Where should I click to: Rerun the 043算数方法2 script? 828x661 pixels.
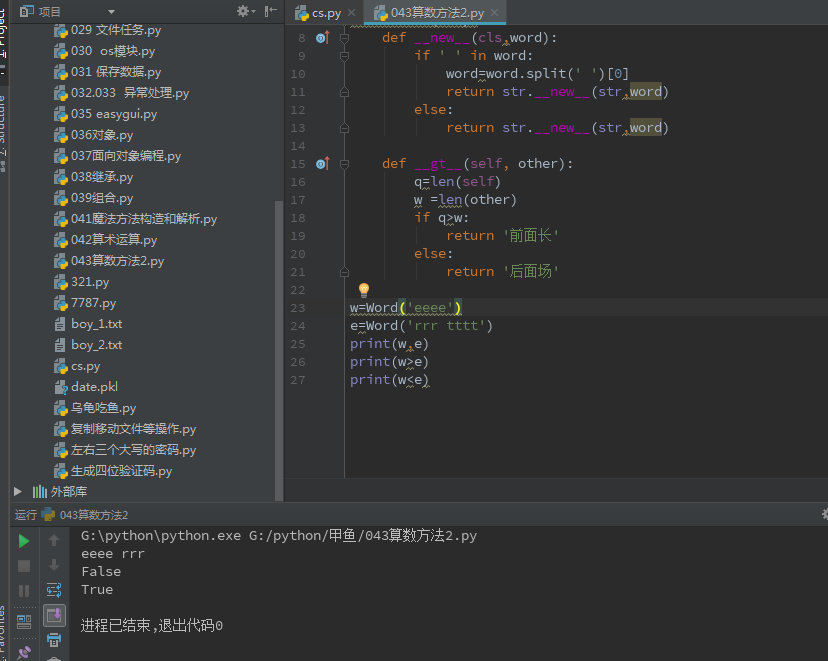[x=24, y=541]
